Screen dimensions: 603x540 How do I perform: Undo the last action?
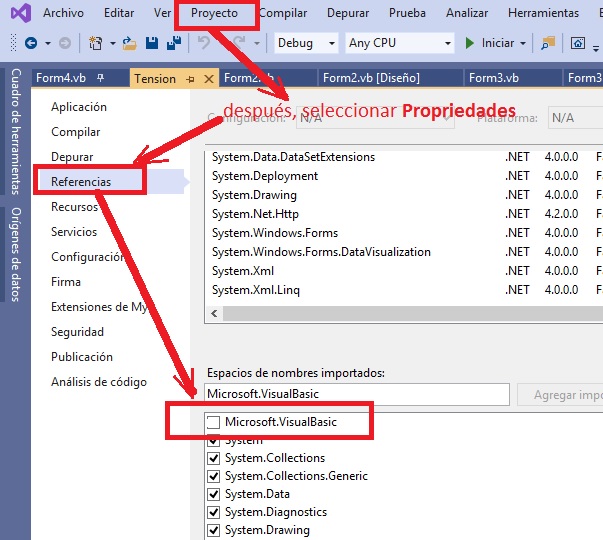tap(203, 43)
